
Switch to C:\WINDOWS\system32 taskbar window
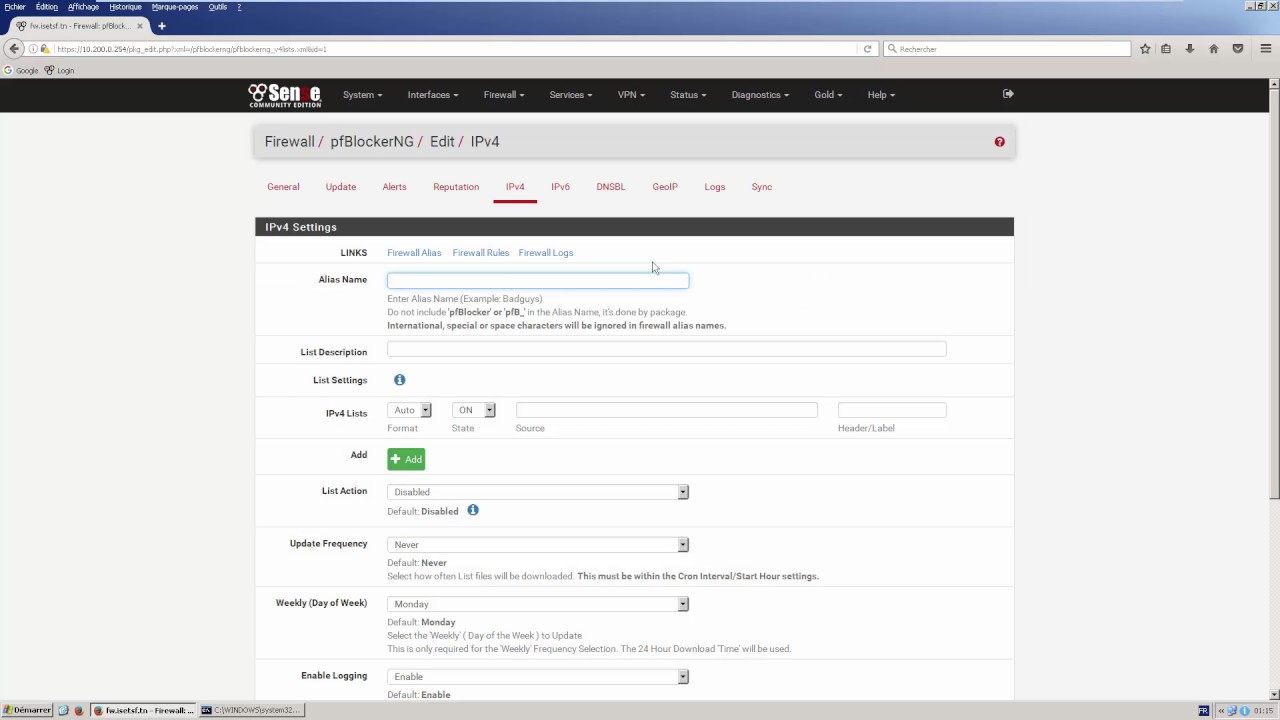coord(250,710)
